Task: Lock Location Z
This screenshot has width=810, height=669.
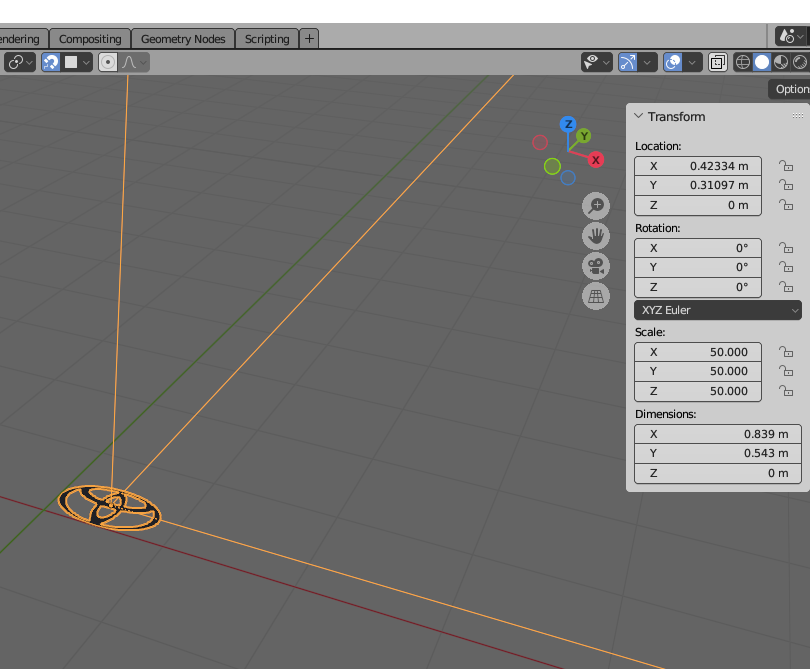Action: pyautogui.click(x=786, y=205)
